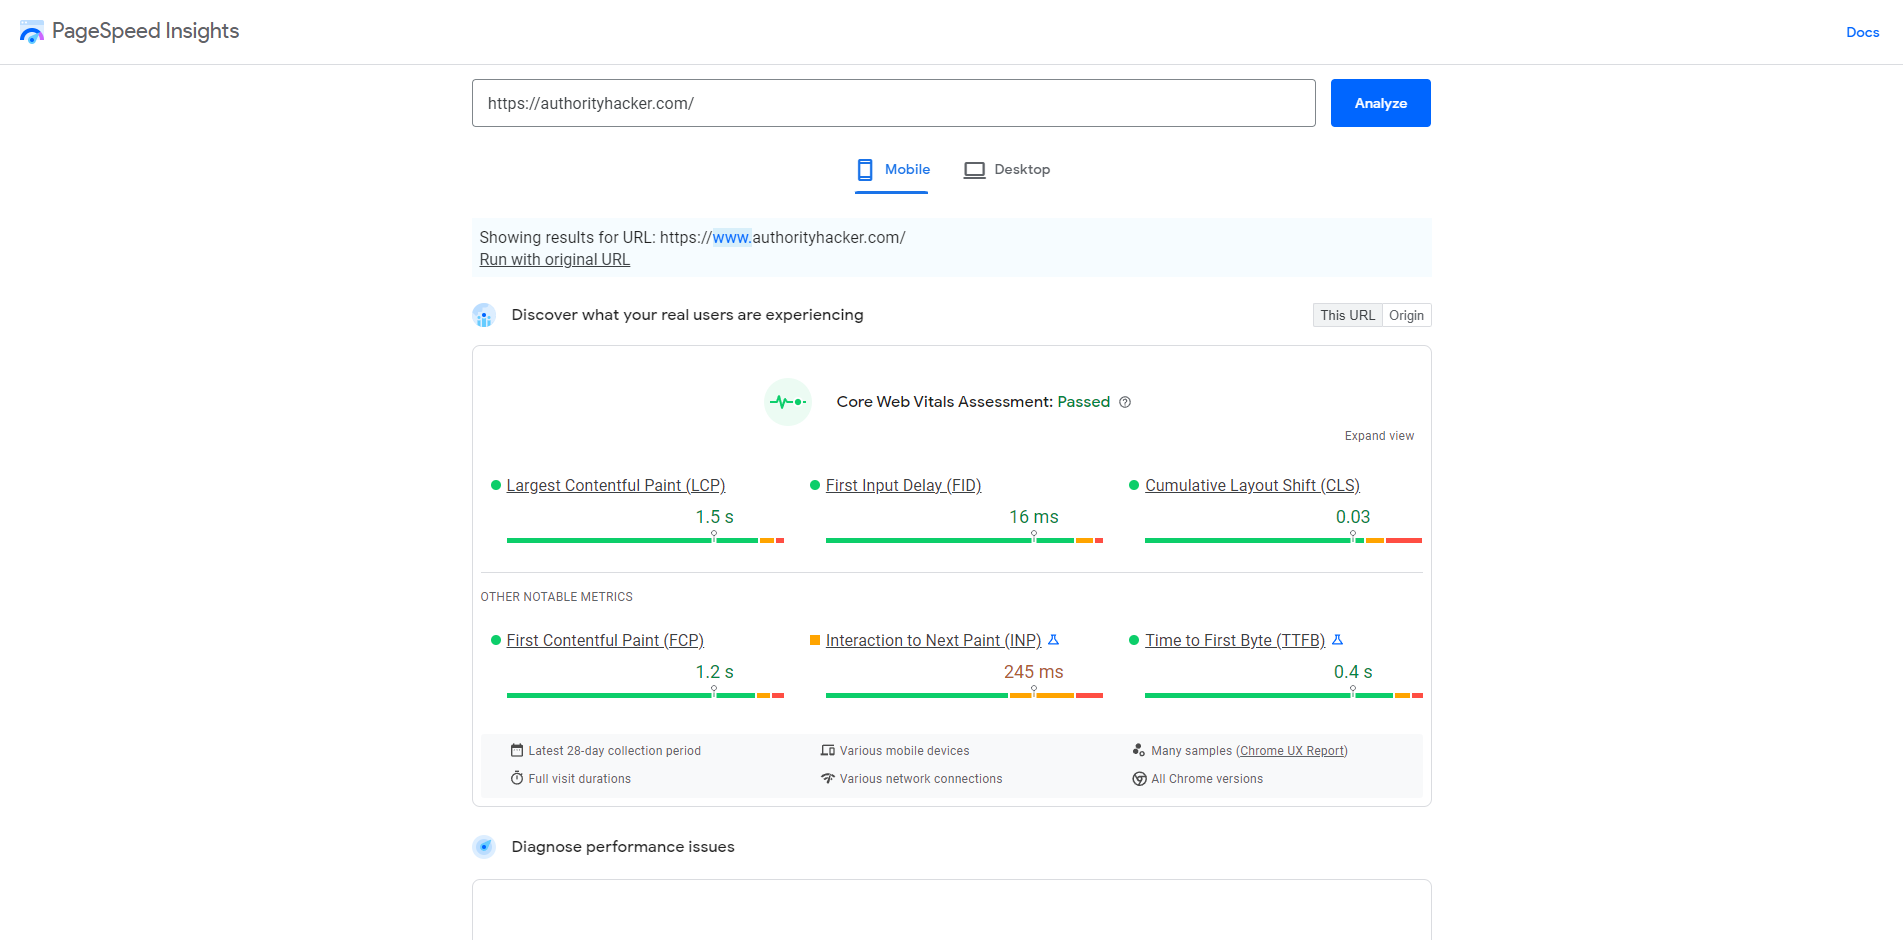This screenshot has height=940, width=1903.
Task: Click the TTFB value 0.4 s
Action: click(1352, 672)
